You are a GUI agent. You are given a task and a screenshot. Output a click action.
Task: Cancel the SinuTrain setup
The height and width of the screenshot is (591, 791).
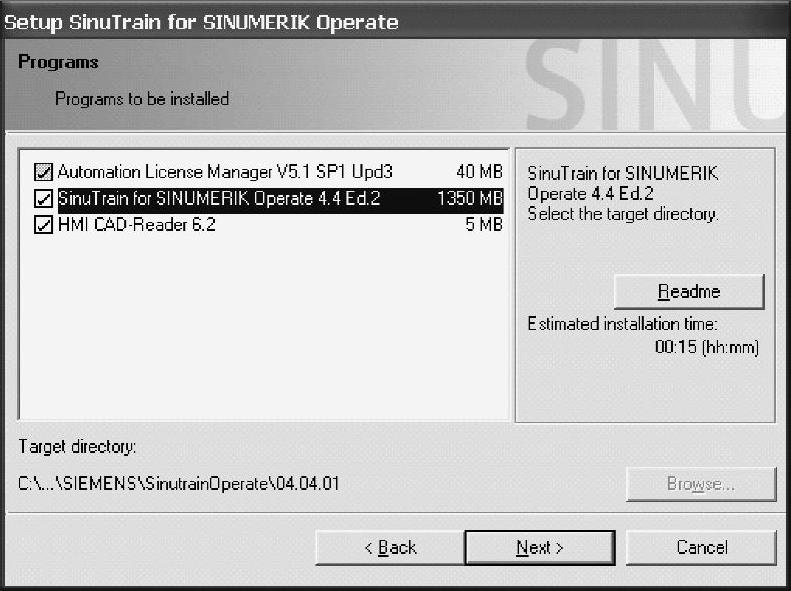(701, 547)
